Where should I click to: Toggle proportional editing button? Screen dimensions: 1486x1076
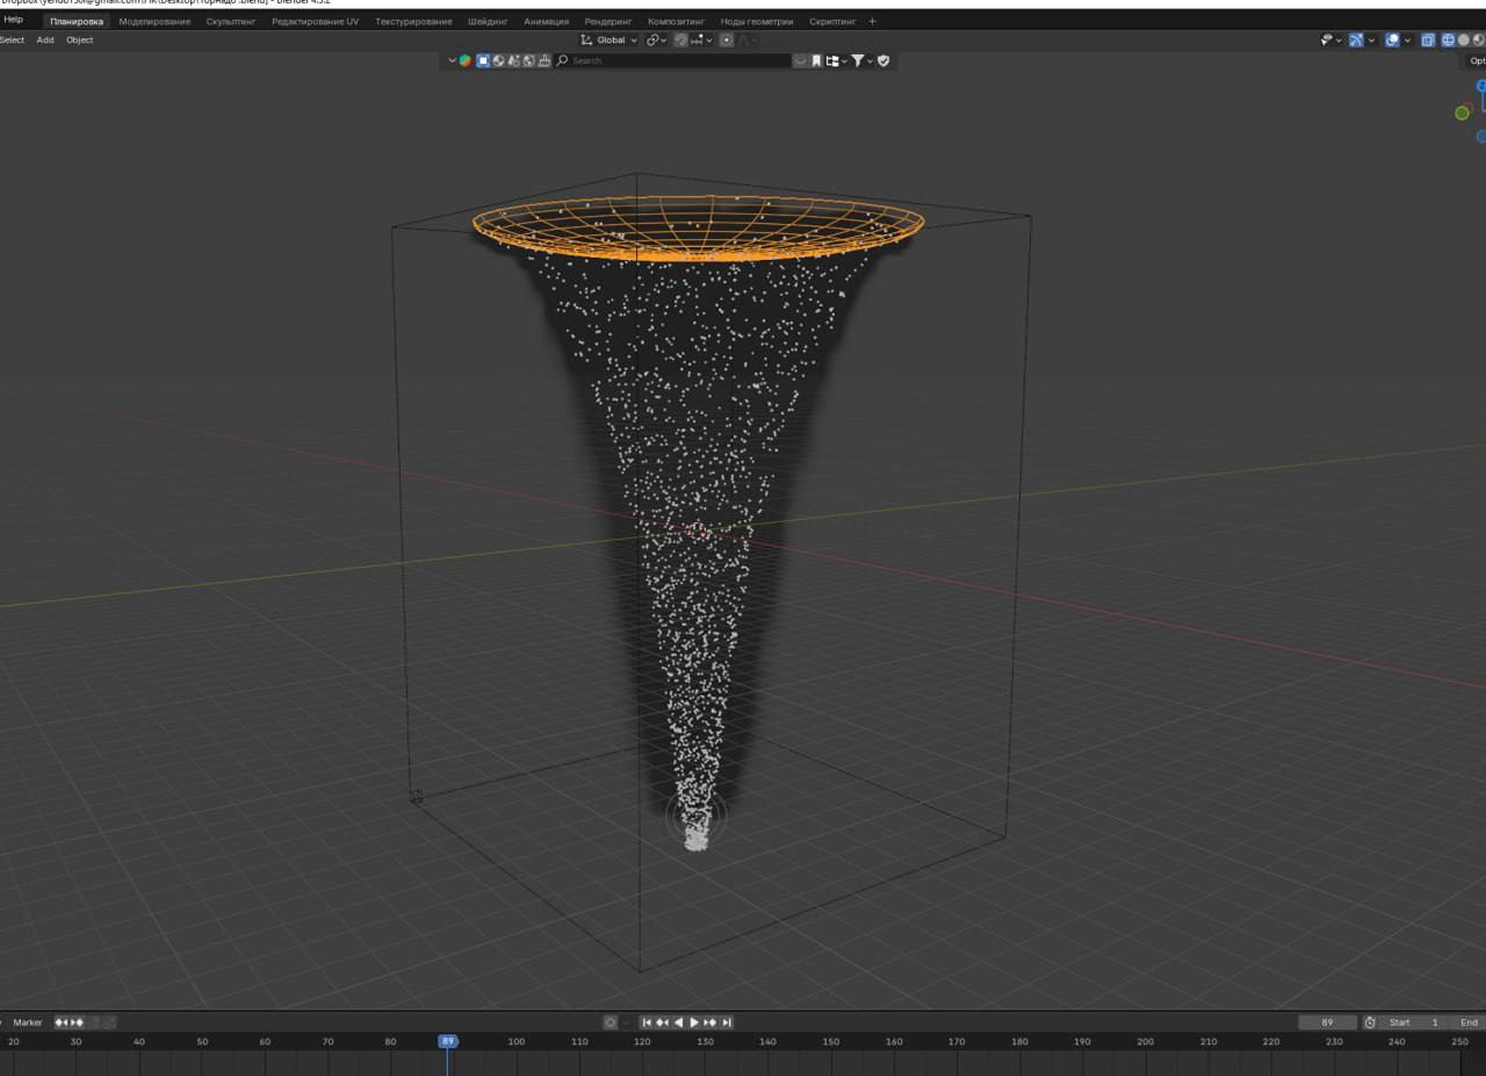pyautogui.click(x=727, y=40)
